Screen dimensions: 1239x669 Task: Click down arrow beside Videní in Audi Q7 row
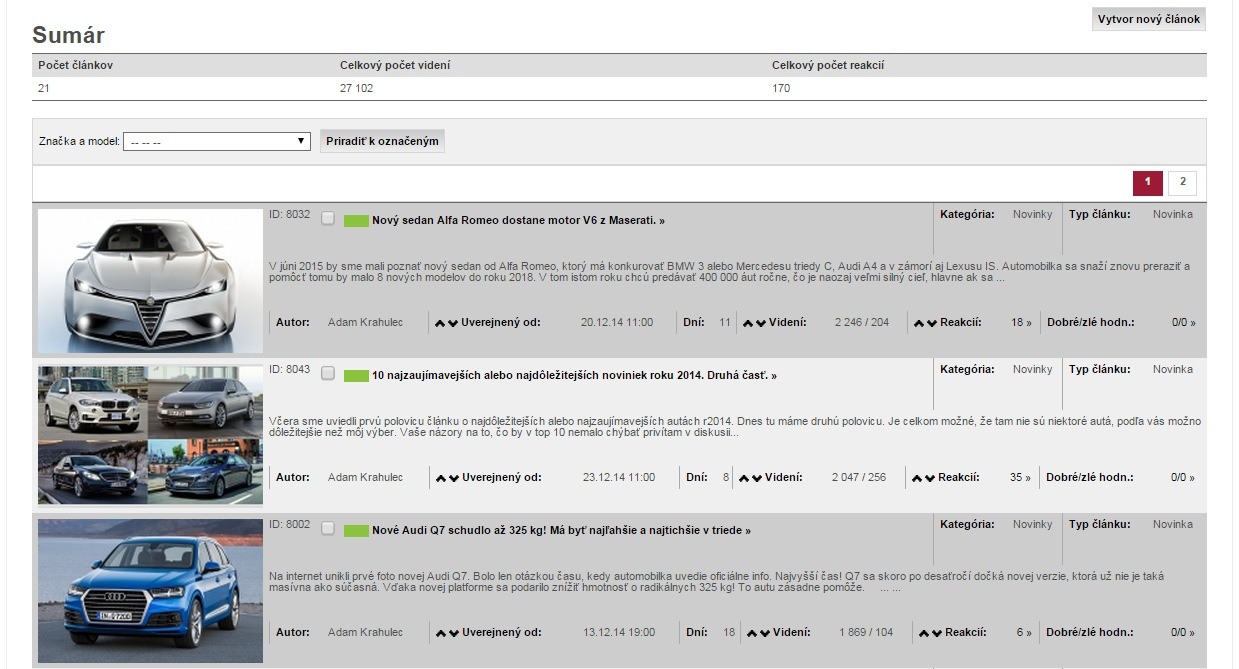pos(765,633)
